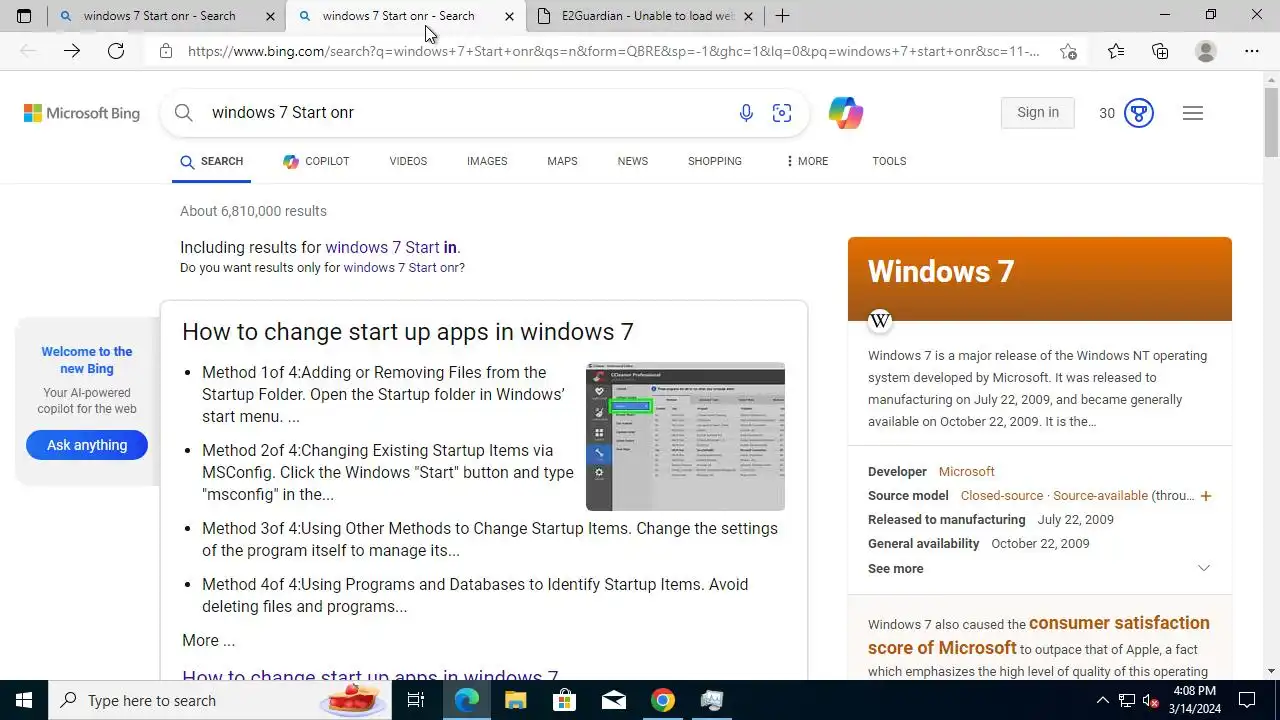Click More under startup methods
The width and height of the screenshot is (1280, 720).
[x=208, y=641]
